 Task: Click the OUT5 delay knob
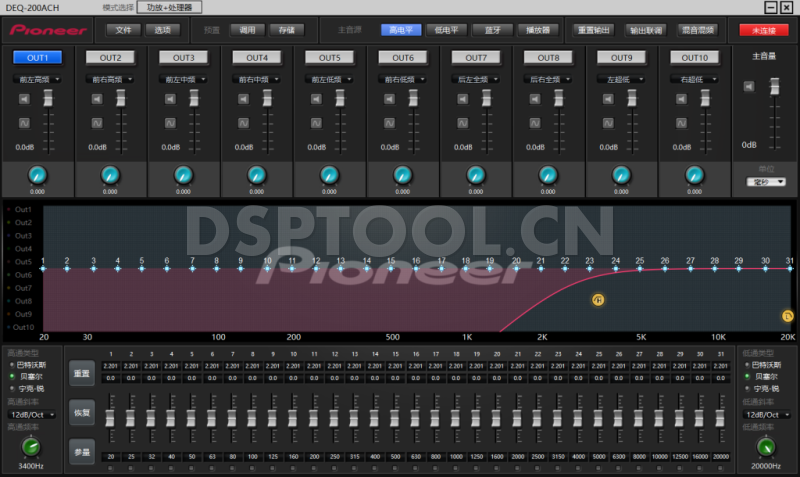click(x=330, y=175)
